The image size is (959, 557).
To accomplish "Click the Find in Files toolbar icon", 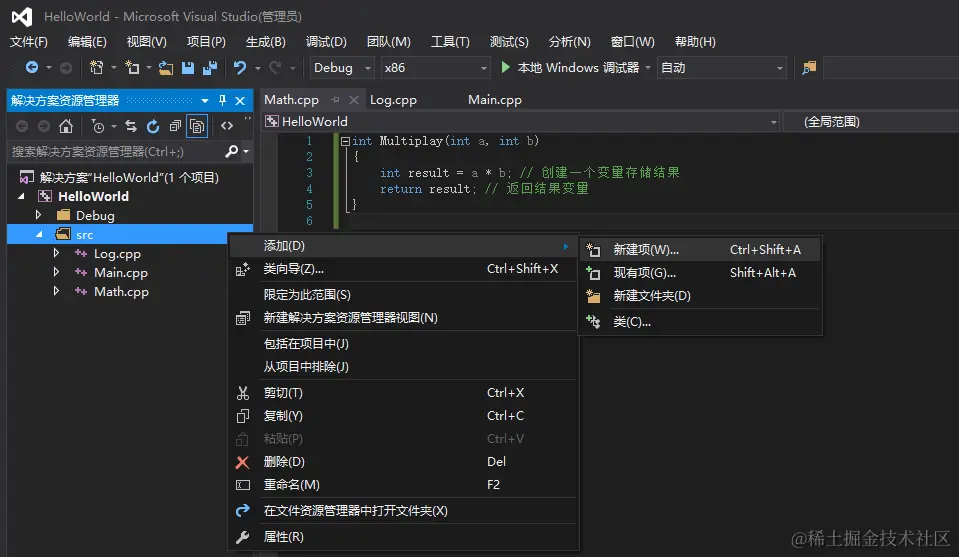I will pos(809,67).
